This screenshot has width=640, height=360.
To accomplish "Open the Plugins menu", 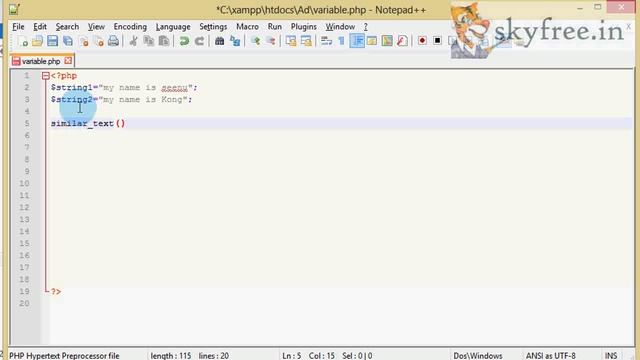I will pos(304,27).
